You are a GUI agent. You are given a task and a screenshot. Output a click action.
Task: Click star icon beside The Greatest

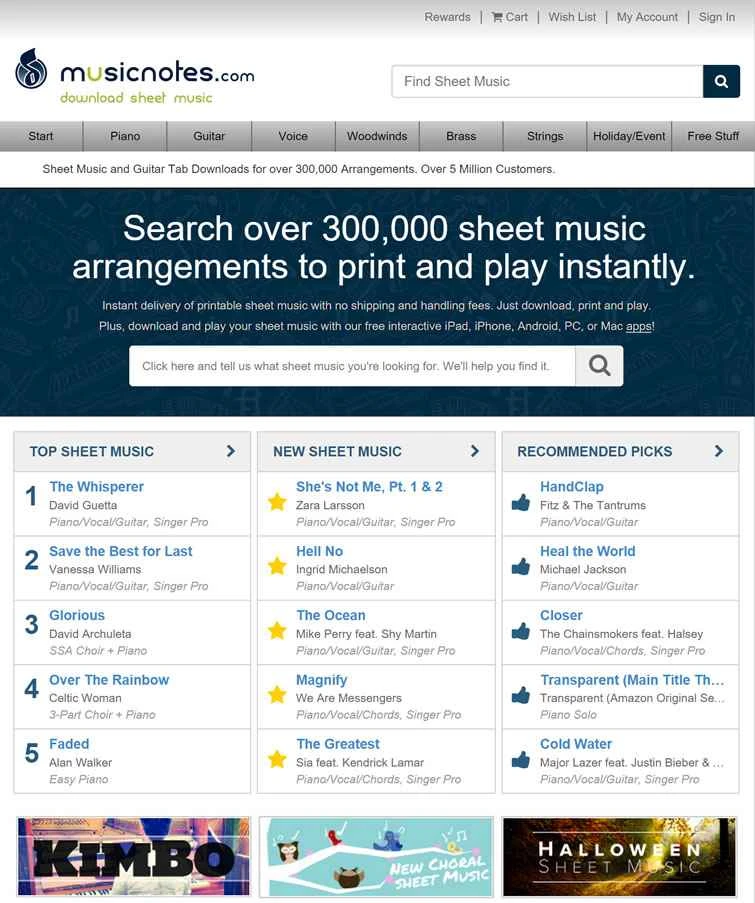tap(277, 759)
